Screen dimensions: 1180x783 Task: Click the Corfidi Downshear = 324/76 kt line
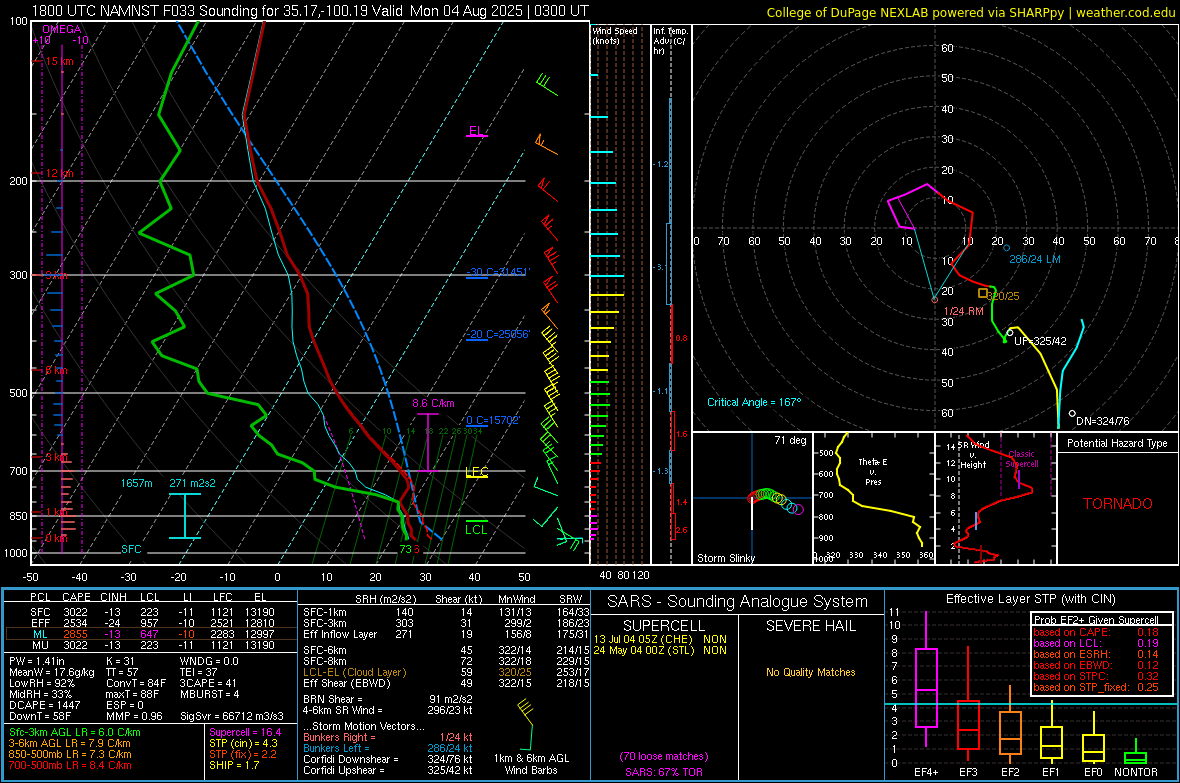388,760
